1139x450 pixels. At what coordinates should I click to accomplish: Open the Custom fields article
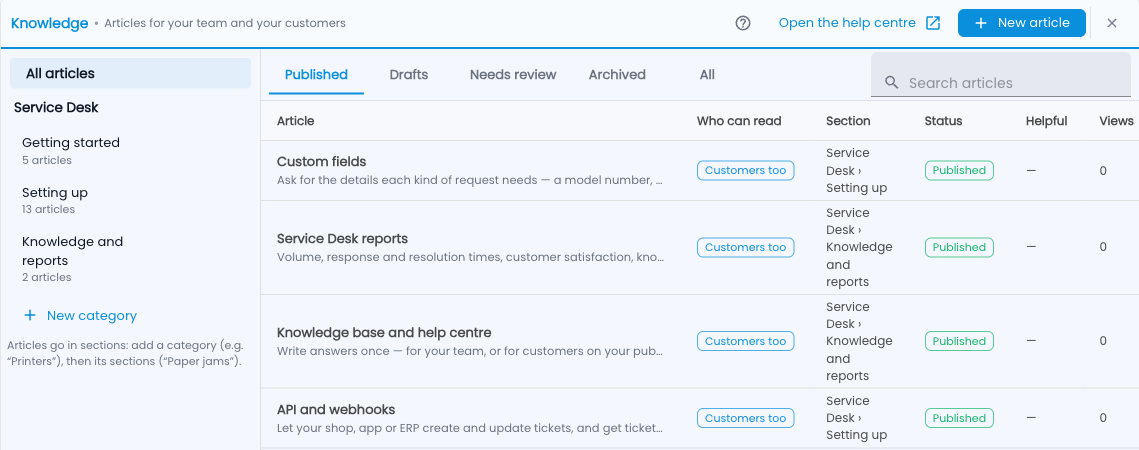(322, 161)
